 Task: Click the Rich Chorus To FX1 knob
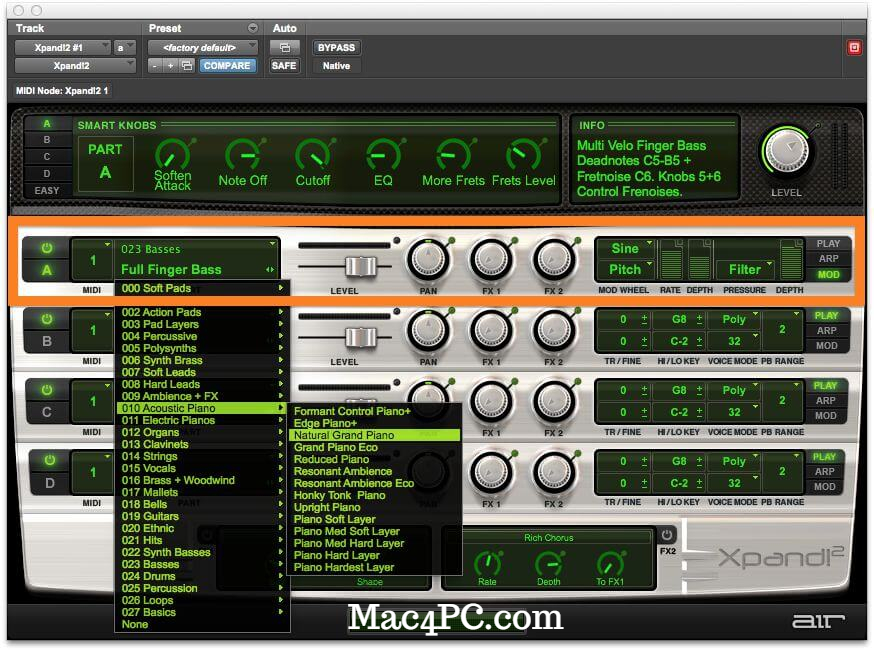click(x=610, y=563)
